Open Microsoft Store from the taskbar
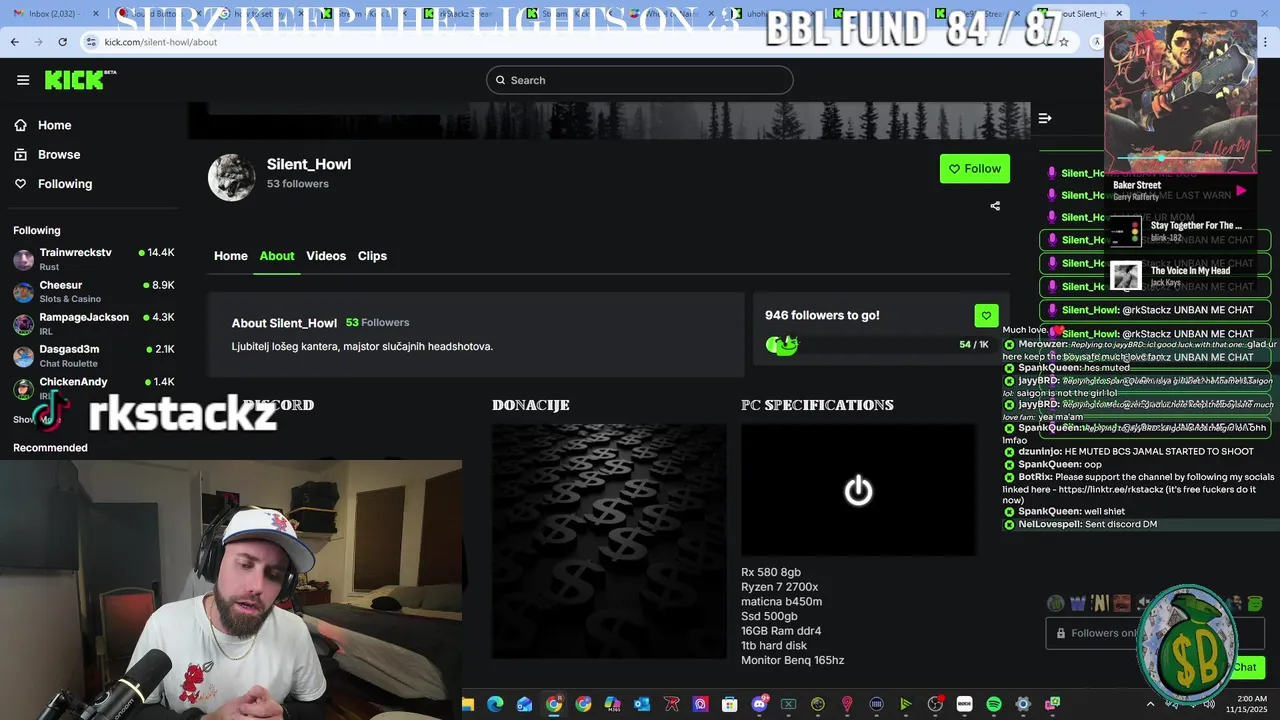 click(730, 704)
